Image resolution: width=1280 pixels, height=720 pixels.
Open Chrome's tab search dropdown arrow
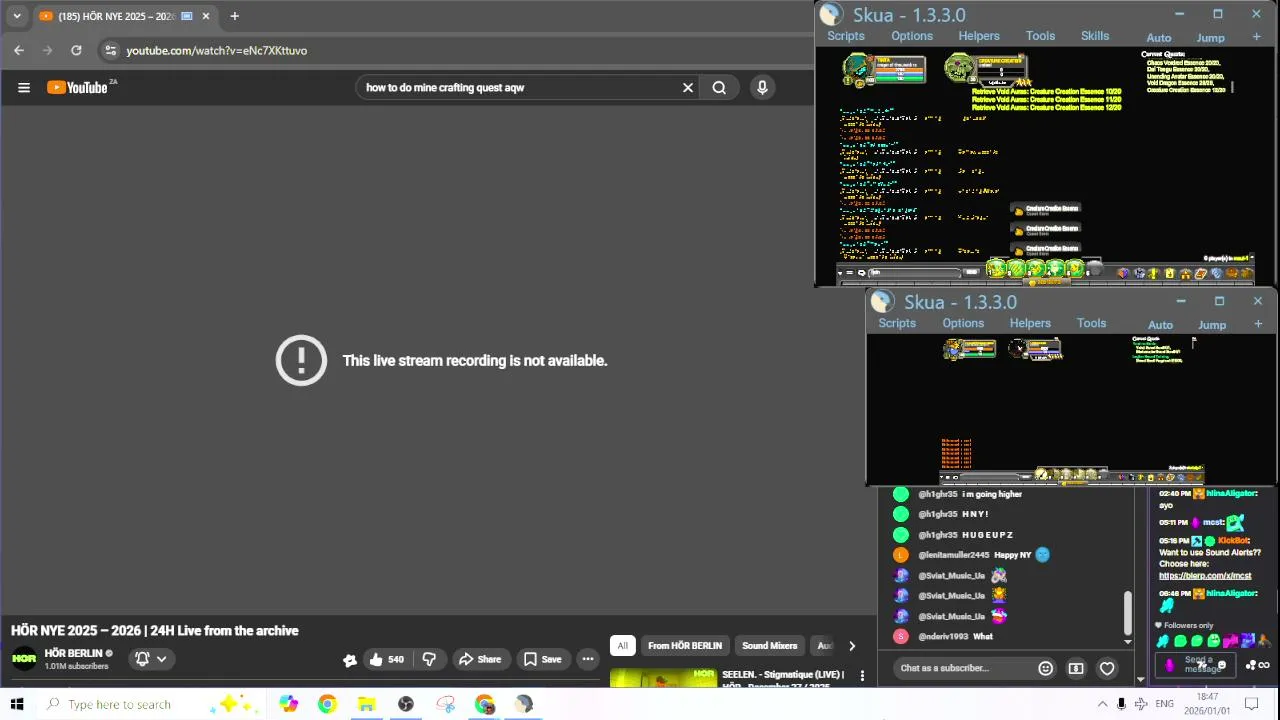(16, 16)
